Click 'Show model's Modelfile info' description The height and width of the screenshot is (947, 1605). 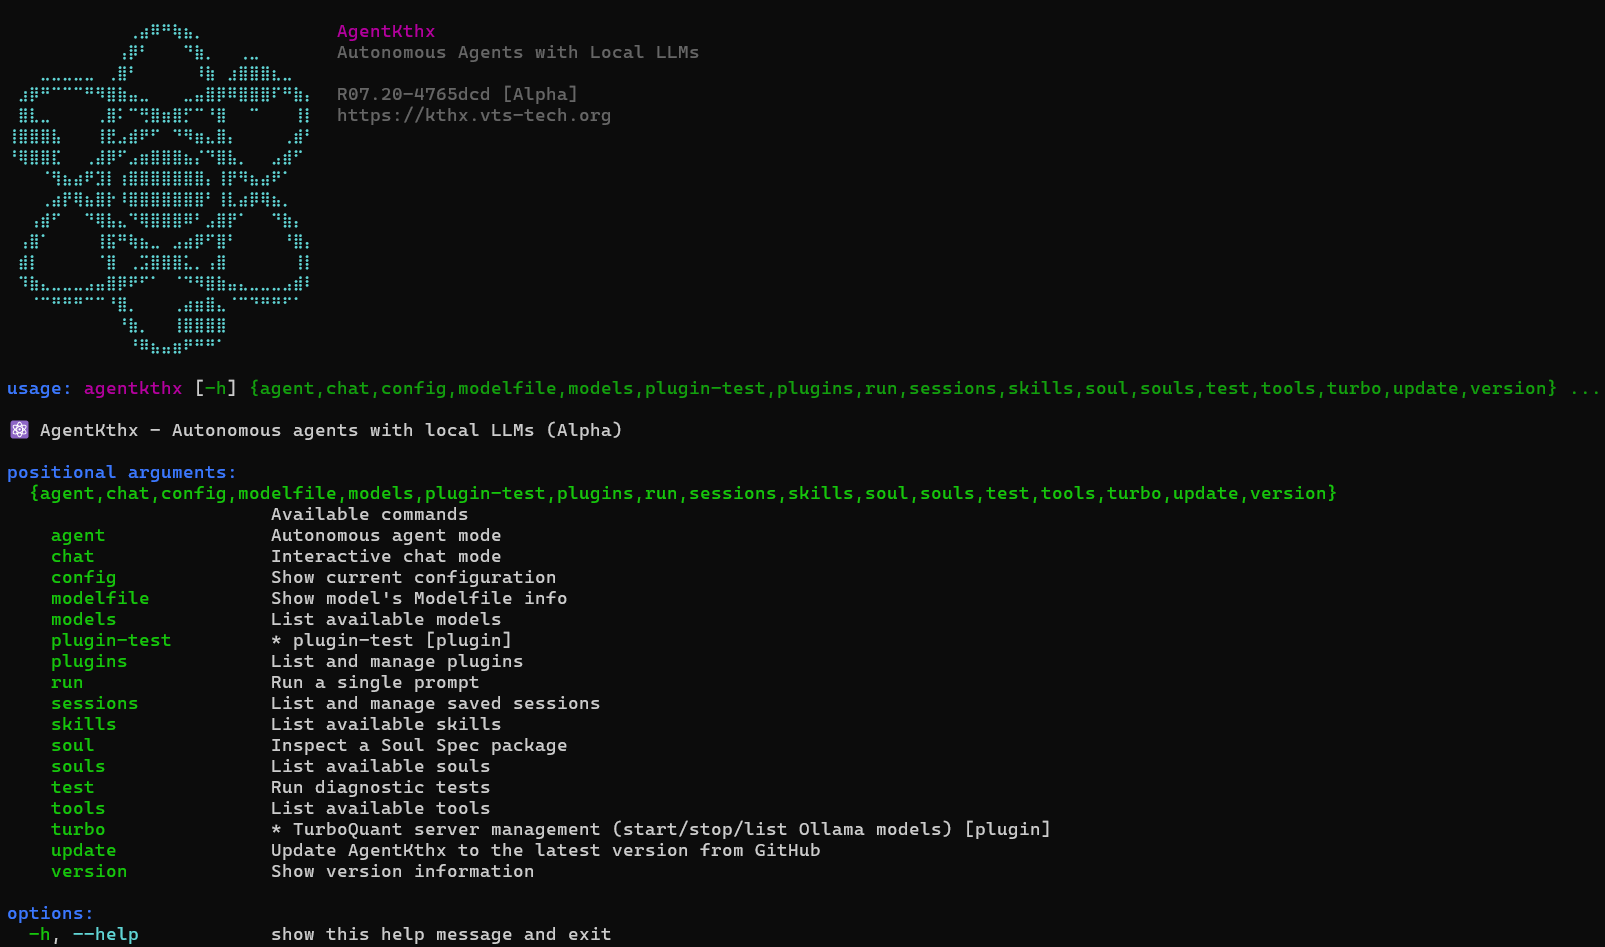[419, 598]
